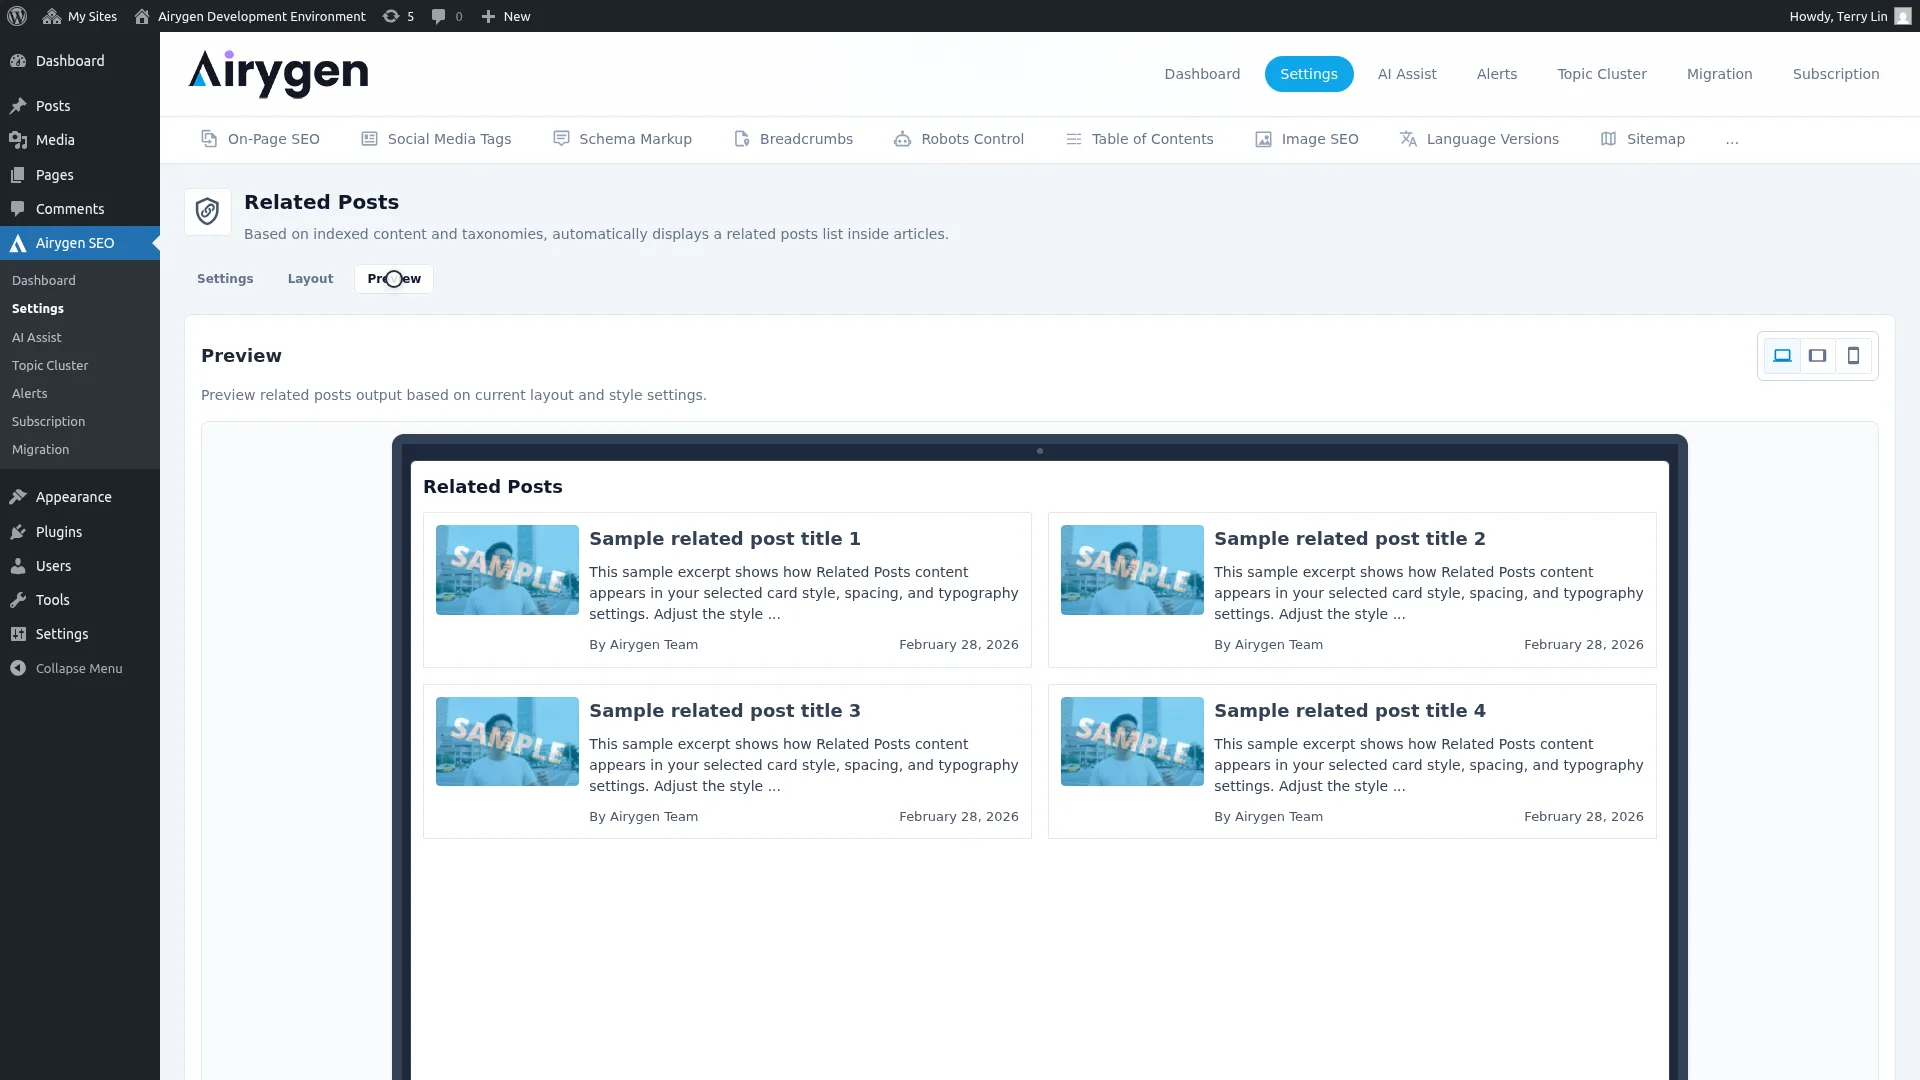
Task: Open Comments in the admin sidebar
Action: pos(80,209)
